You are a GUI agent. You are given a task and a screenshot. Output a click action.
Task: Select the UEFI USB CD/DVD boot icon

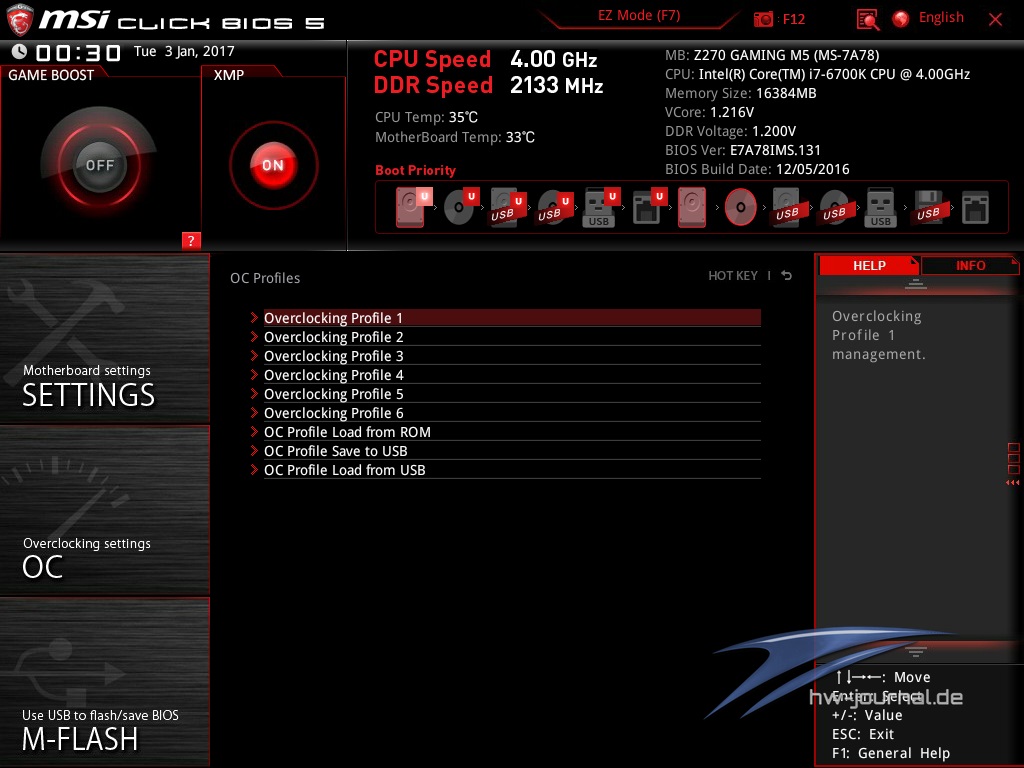coord(555,208)
